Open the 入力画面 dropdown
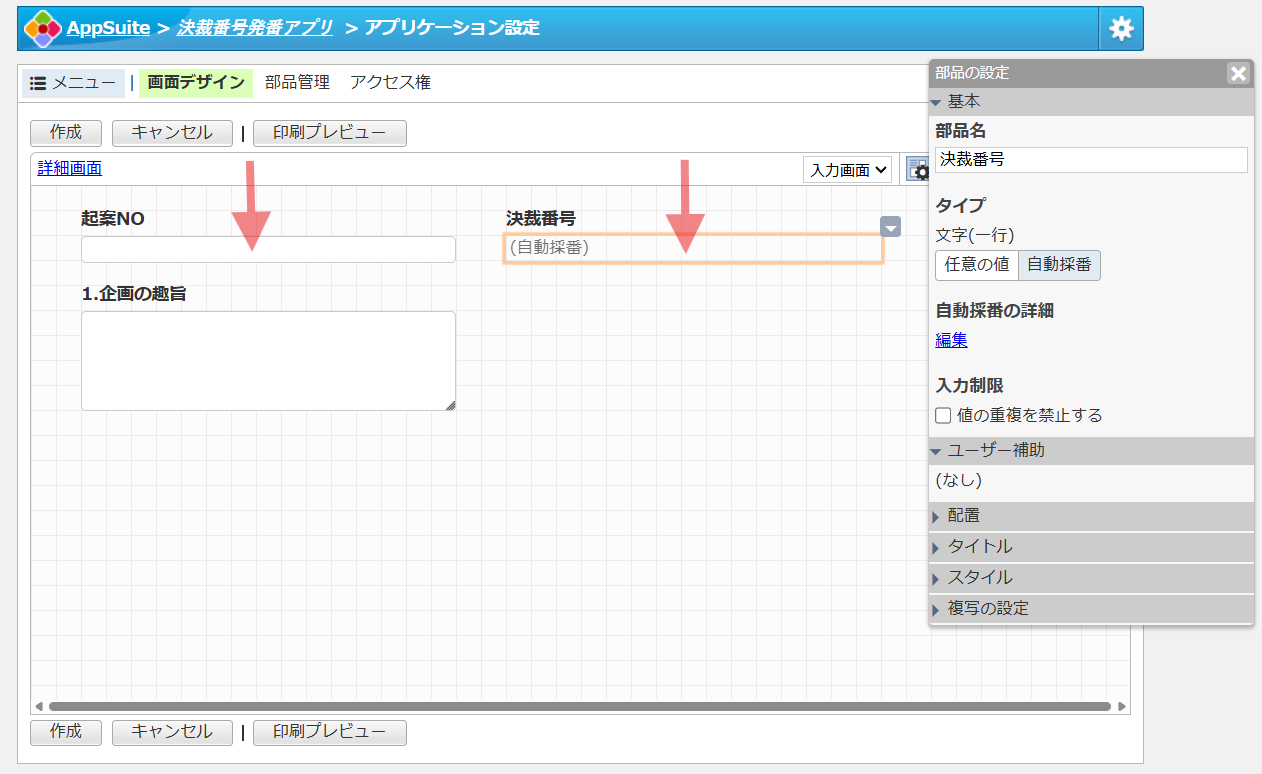The width and height of the screenshot is (1262, 774). 847,169
